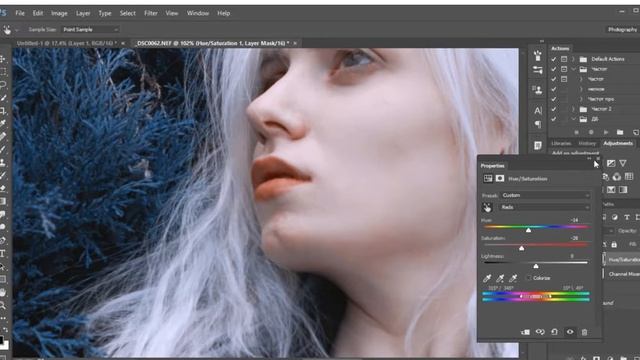The height and width of the screenshot is (360, 640).
Task: Click the Vibrance triangle icon in Adjustments
Action: pos(623,163)
